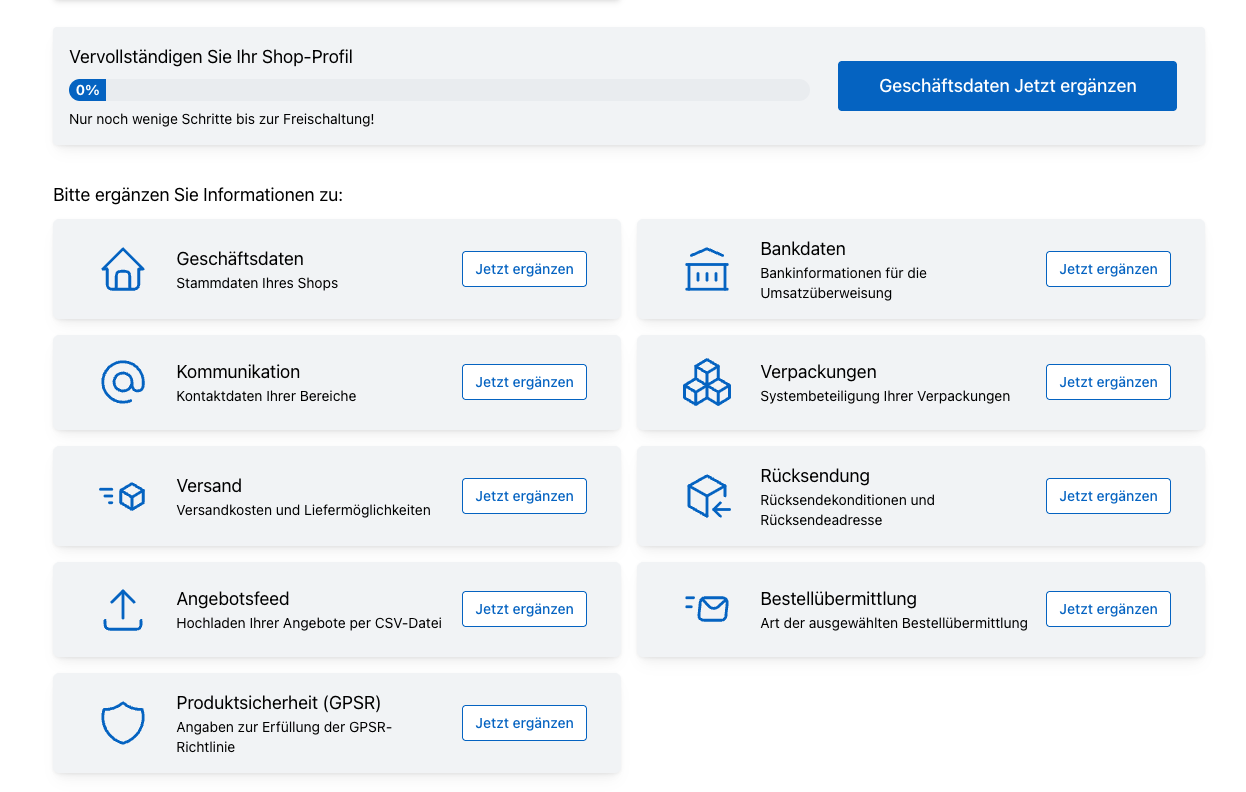The height and width of the screenshot is (792, 1246).
Task: Click the bank building icon for Bankdaten
Action: tap(707, 269)
